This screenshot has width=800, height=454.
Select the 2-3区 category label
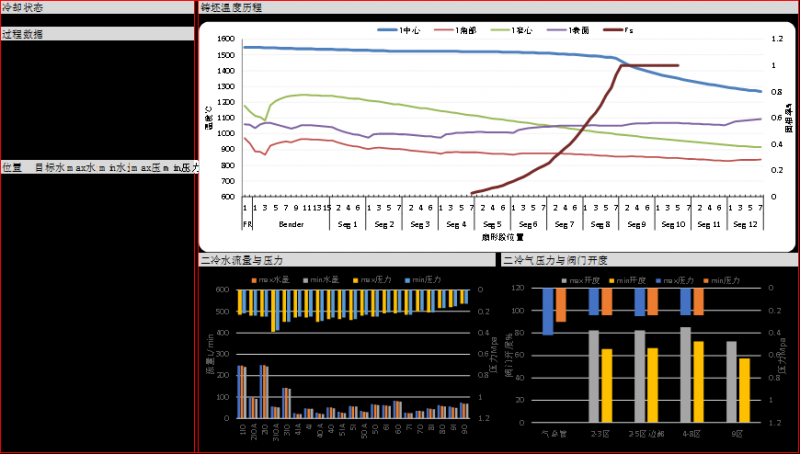tap(599, 433)
